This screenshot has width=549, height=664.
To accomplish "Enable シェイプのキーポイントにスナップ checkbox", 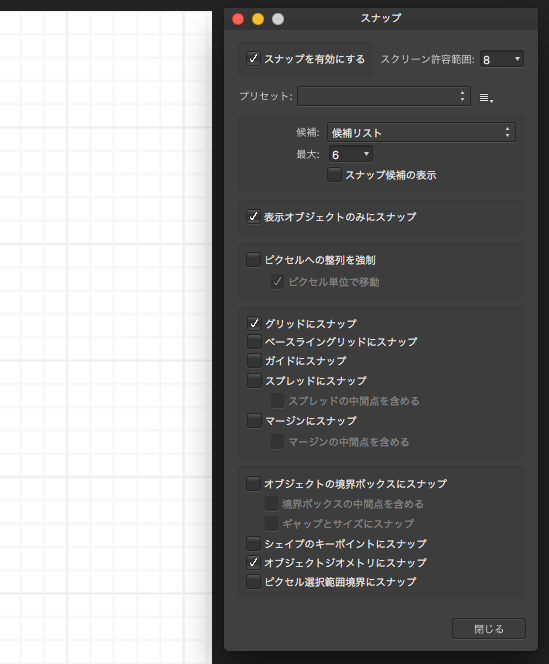I will point(253,543).
